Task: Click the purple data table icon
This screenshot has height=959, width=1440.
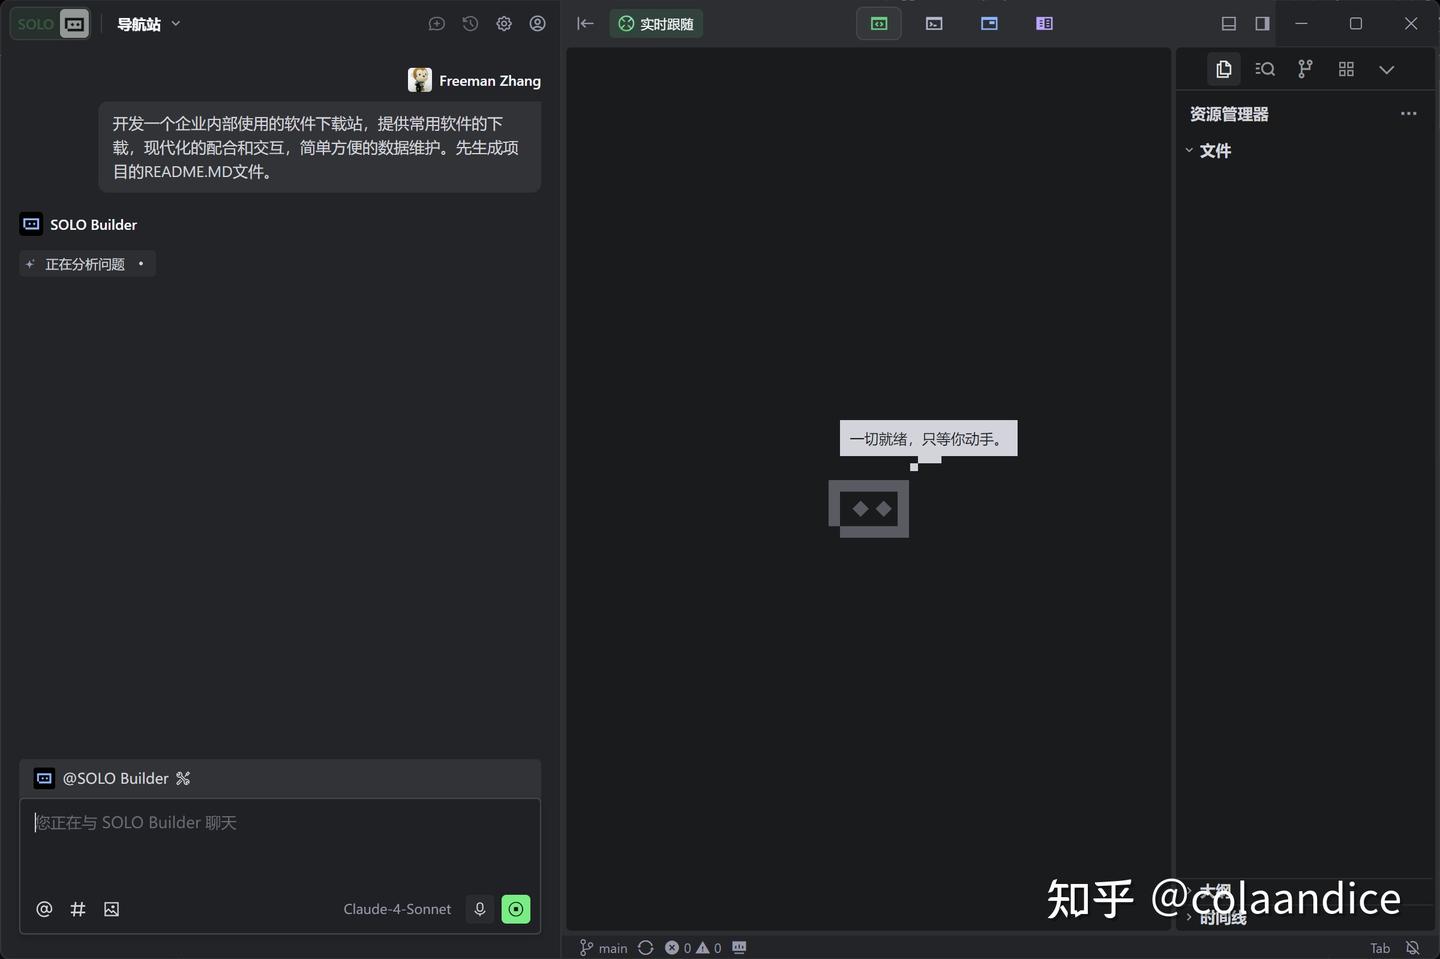Action: (x=1044, y=23)
